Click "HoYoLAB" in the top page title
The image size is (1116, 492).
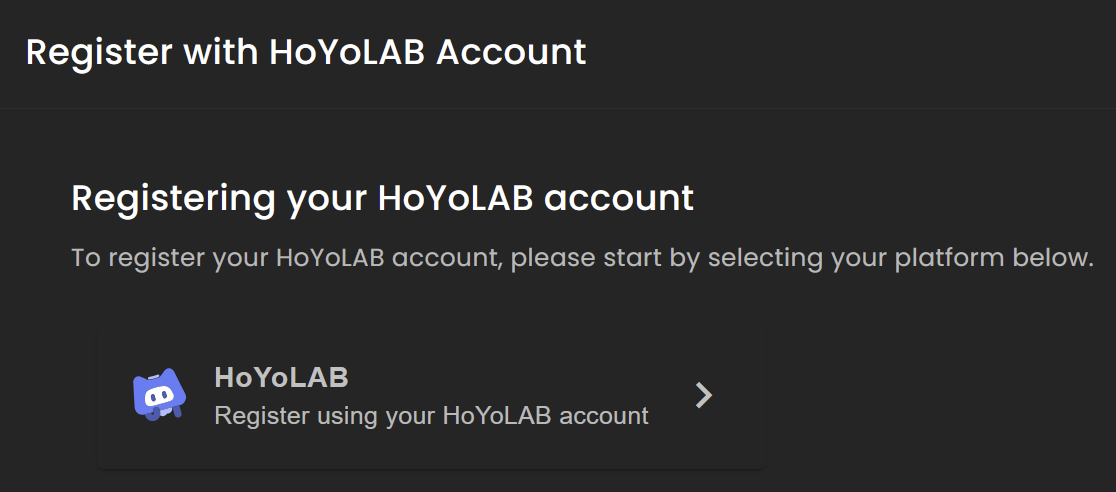click(x=347, y=52)
